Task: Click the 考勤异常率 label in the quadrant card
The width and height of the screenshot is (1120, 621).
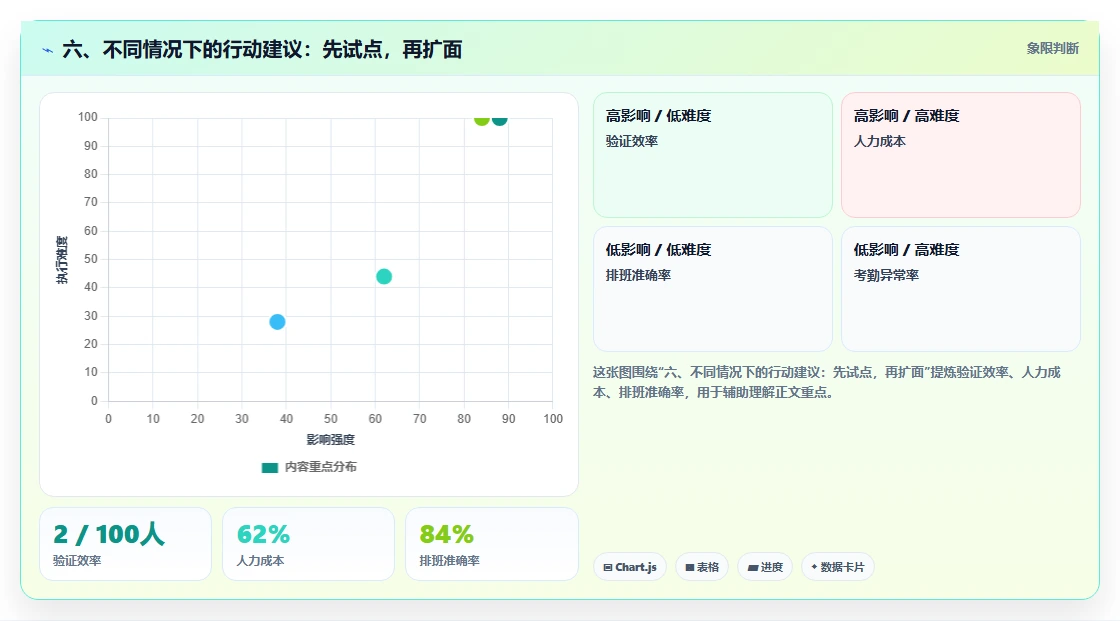Action: (886, 275)
